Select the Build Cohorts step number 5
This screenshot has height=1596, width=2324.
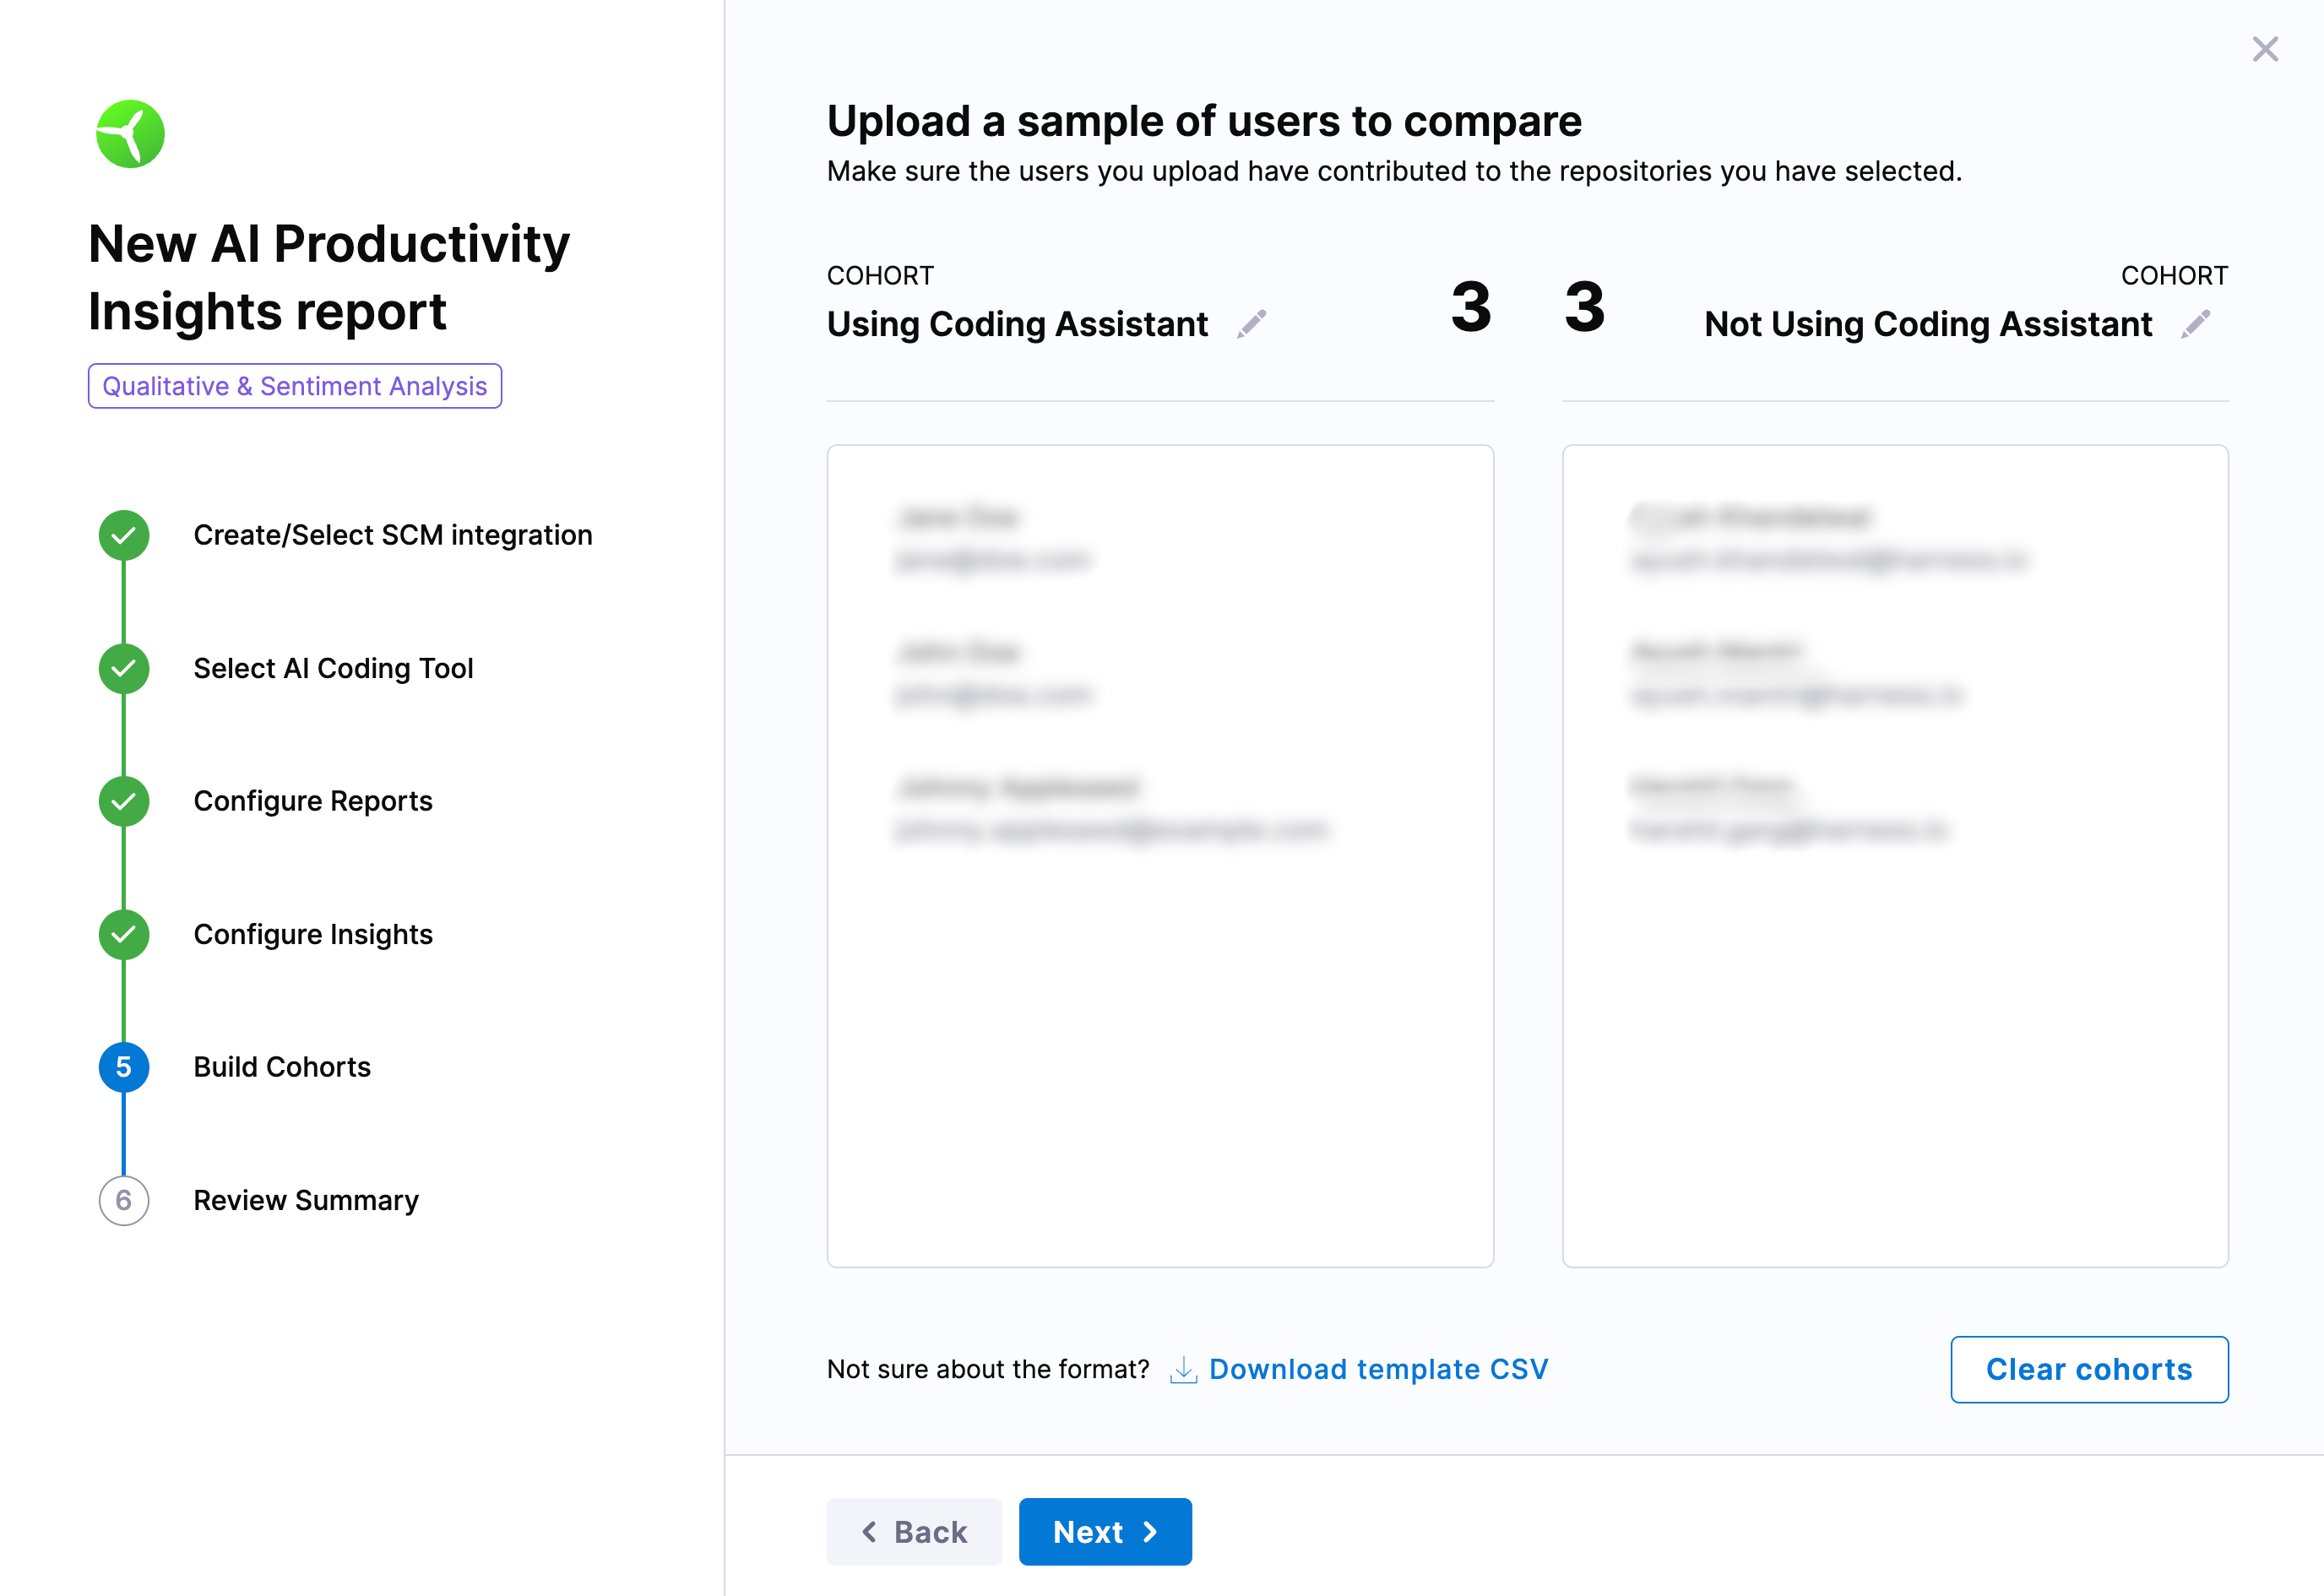click(124, 1068)
